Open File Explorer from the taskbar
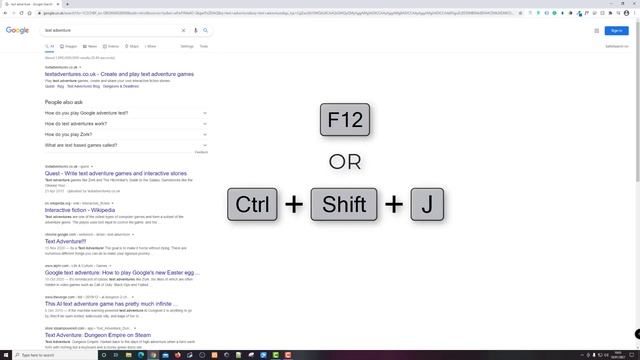 pos(129,355)
